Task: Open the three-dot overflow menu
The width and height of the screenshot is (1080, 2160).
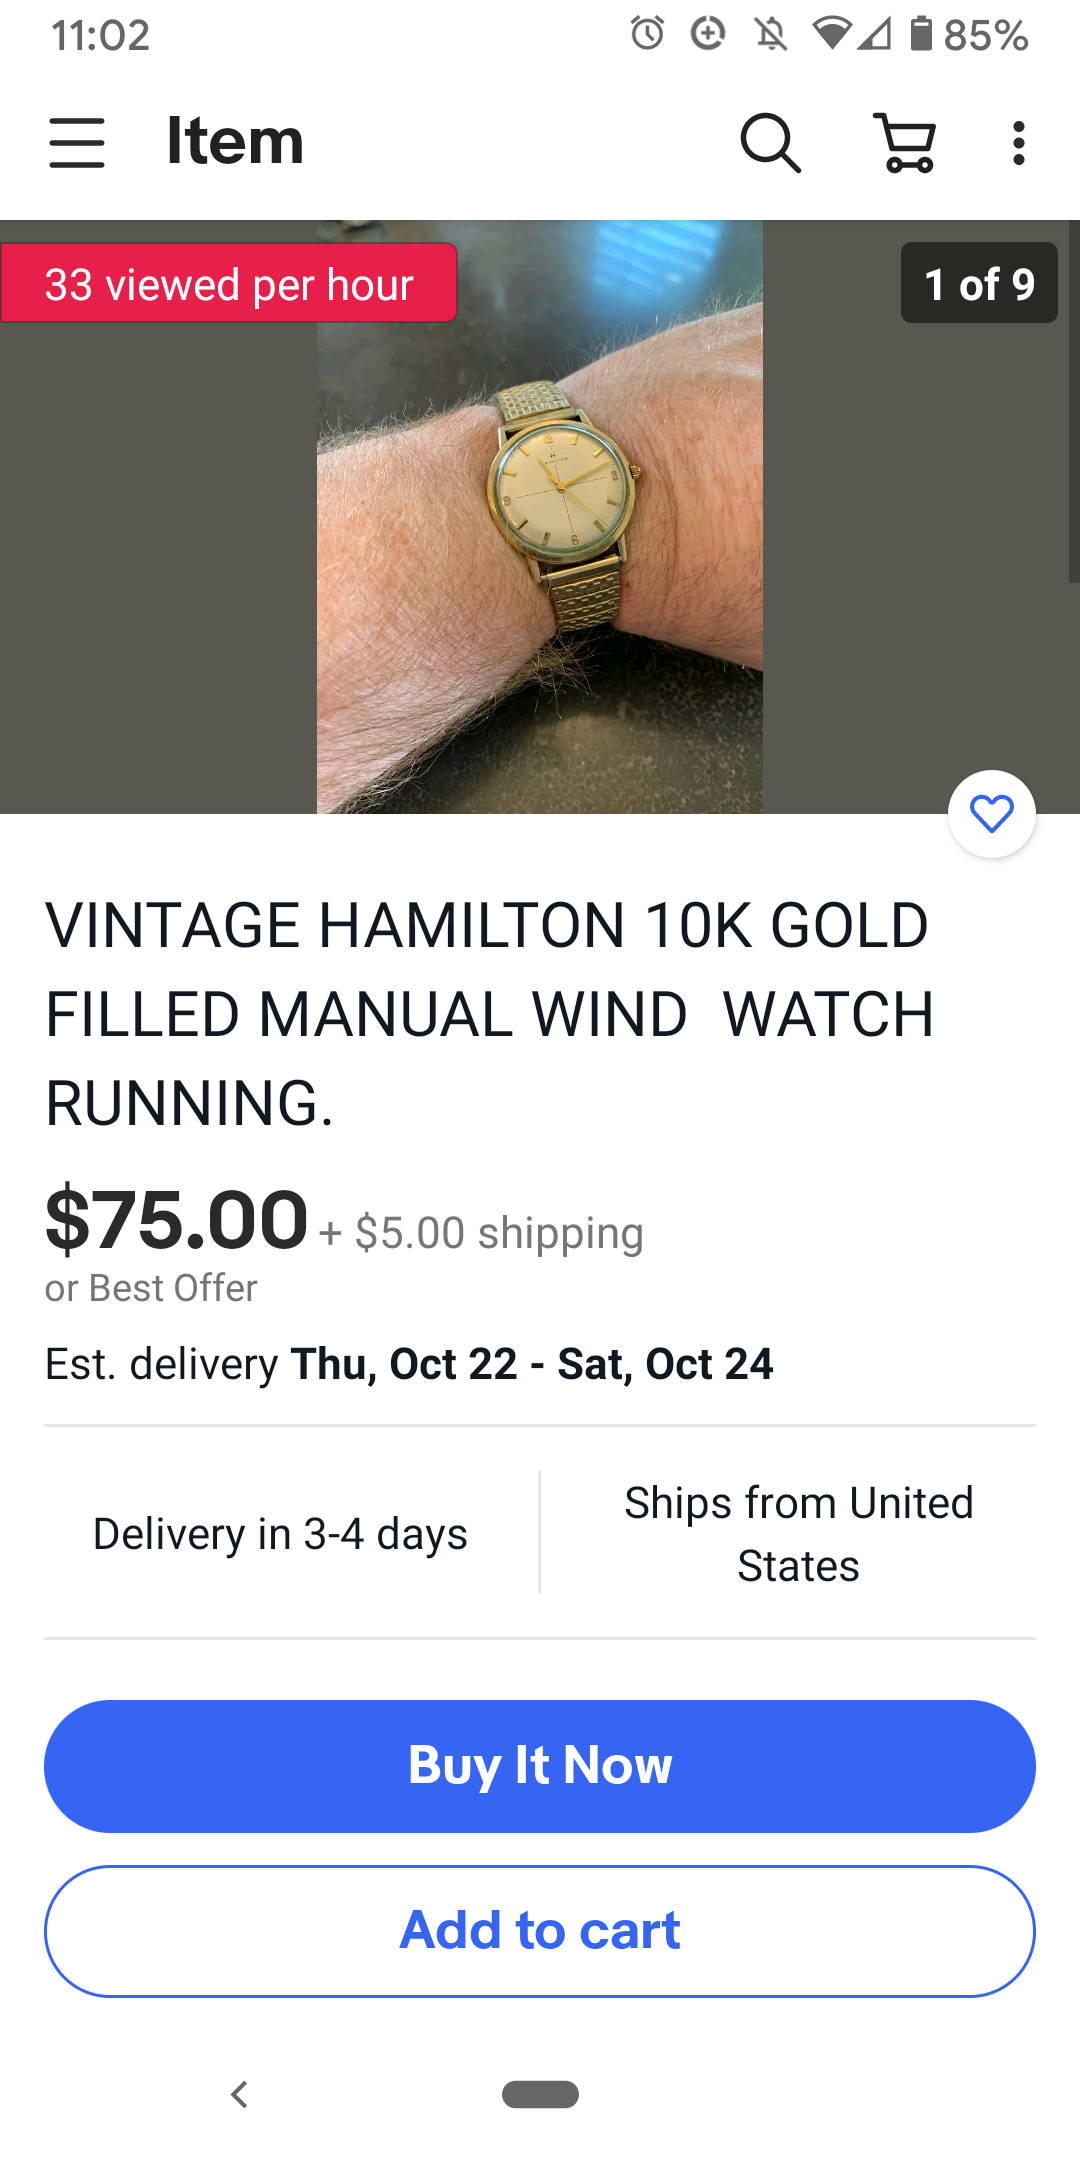Action: click(1018, 143)
